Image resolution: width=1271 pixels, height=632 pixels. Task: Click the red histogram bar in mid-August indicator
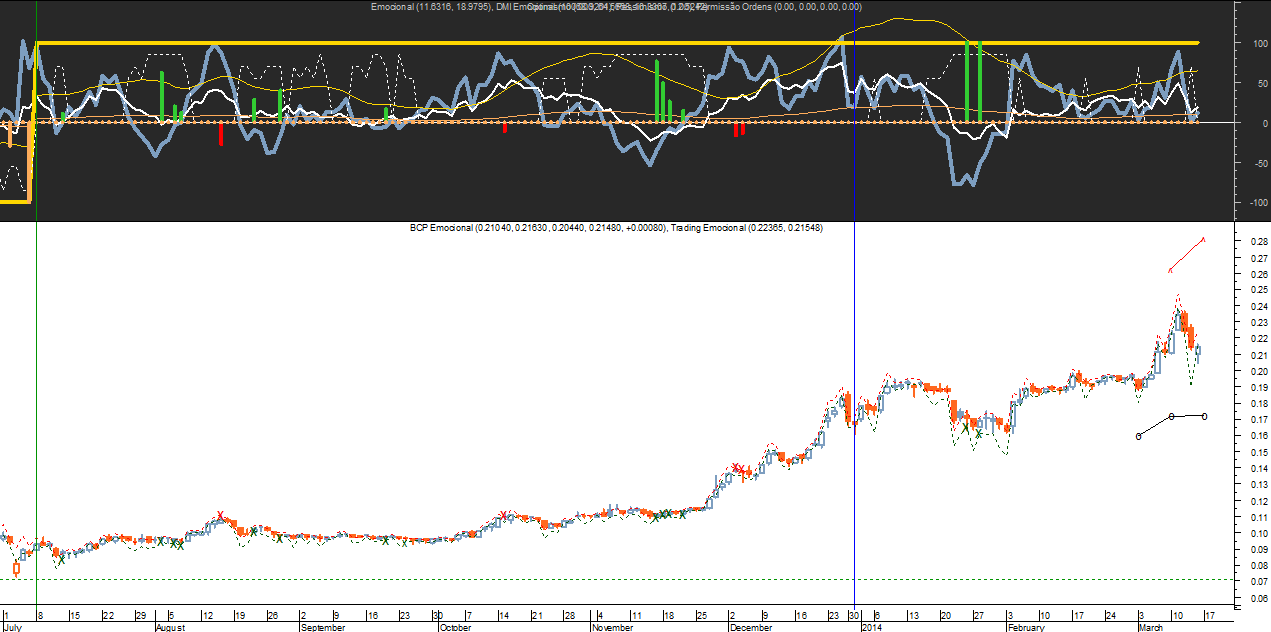tap(222, 133)
